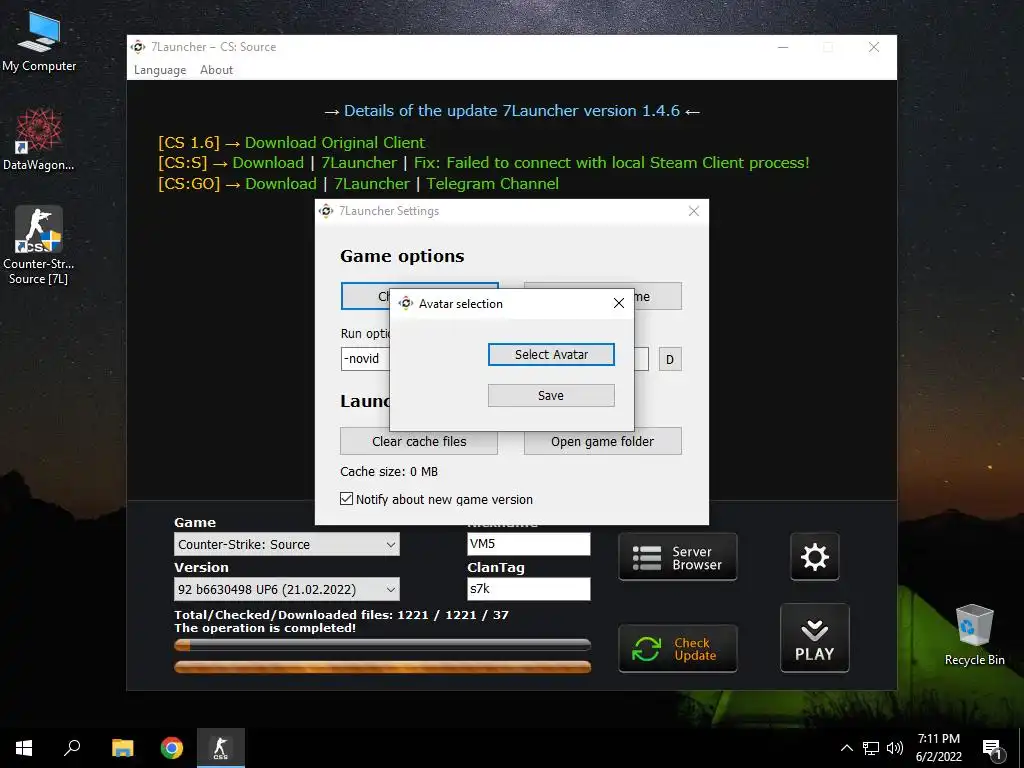
Task: Open the notification center icon
Action: pos(992,748)
